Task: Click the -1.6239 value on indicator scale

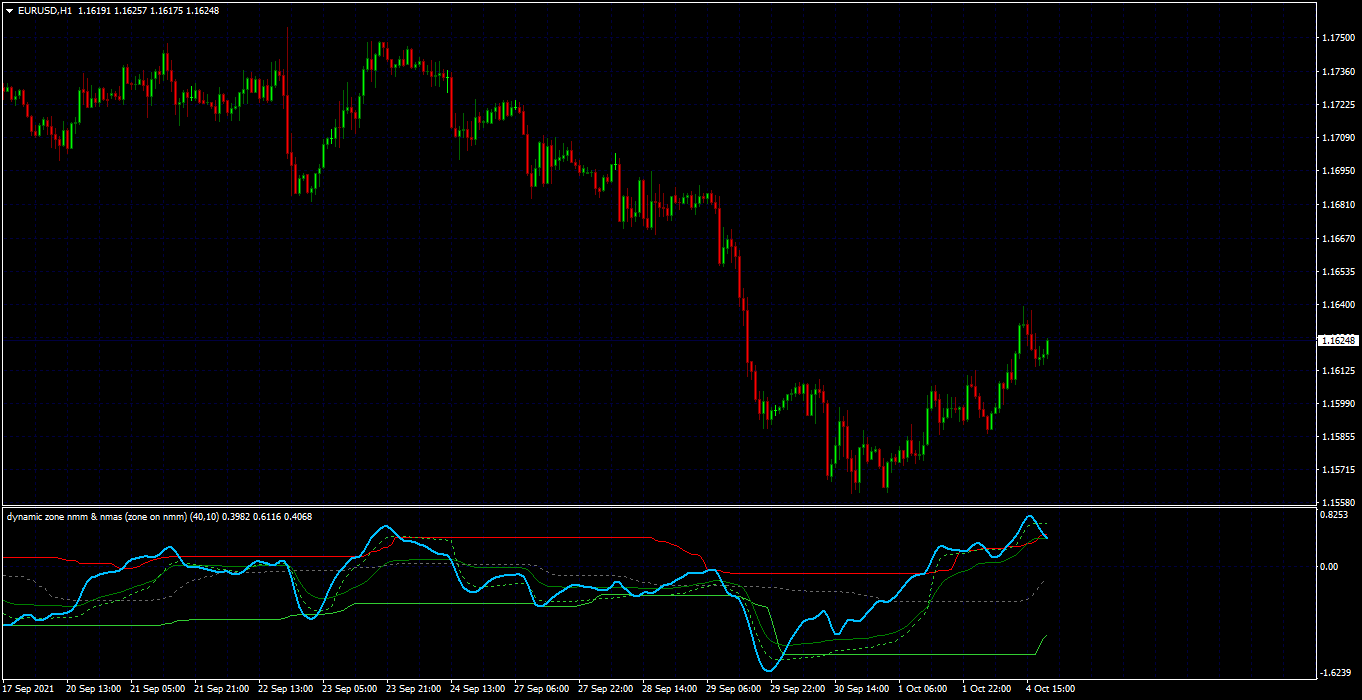Action: click(1336, 672)
